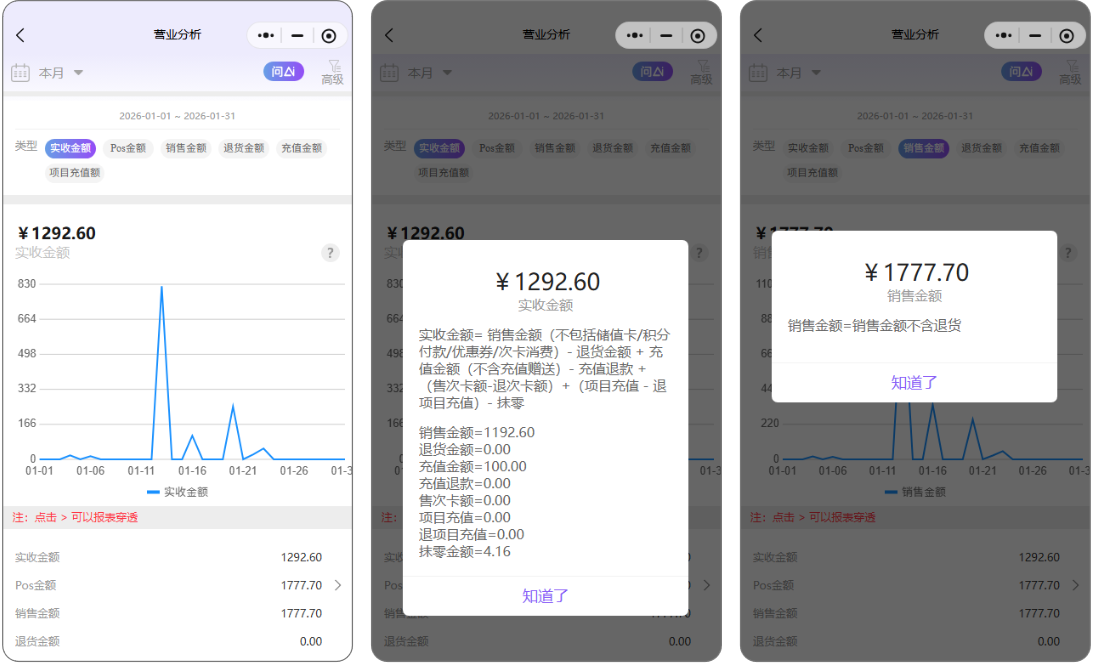Select the 充值金额 type tab in left screen

[301, 148]
